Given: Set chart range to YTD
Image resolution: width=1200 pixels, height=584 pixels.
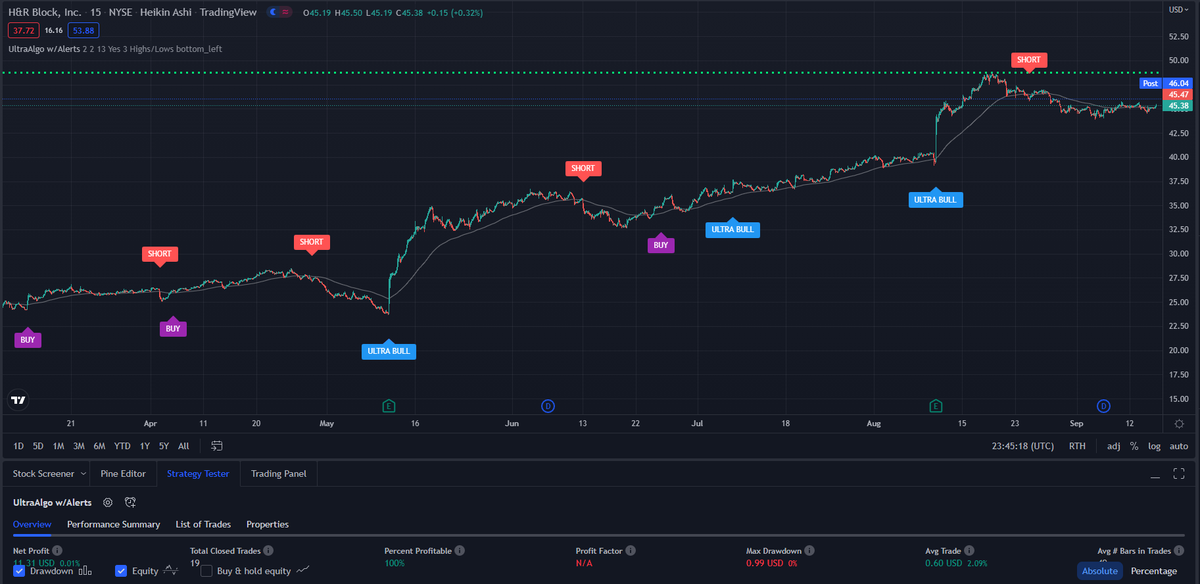Looking at the screenshot, I should 123,446.
